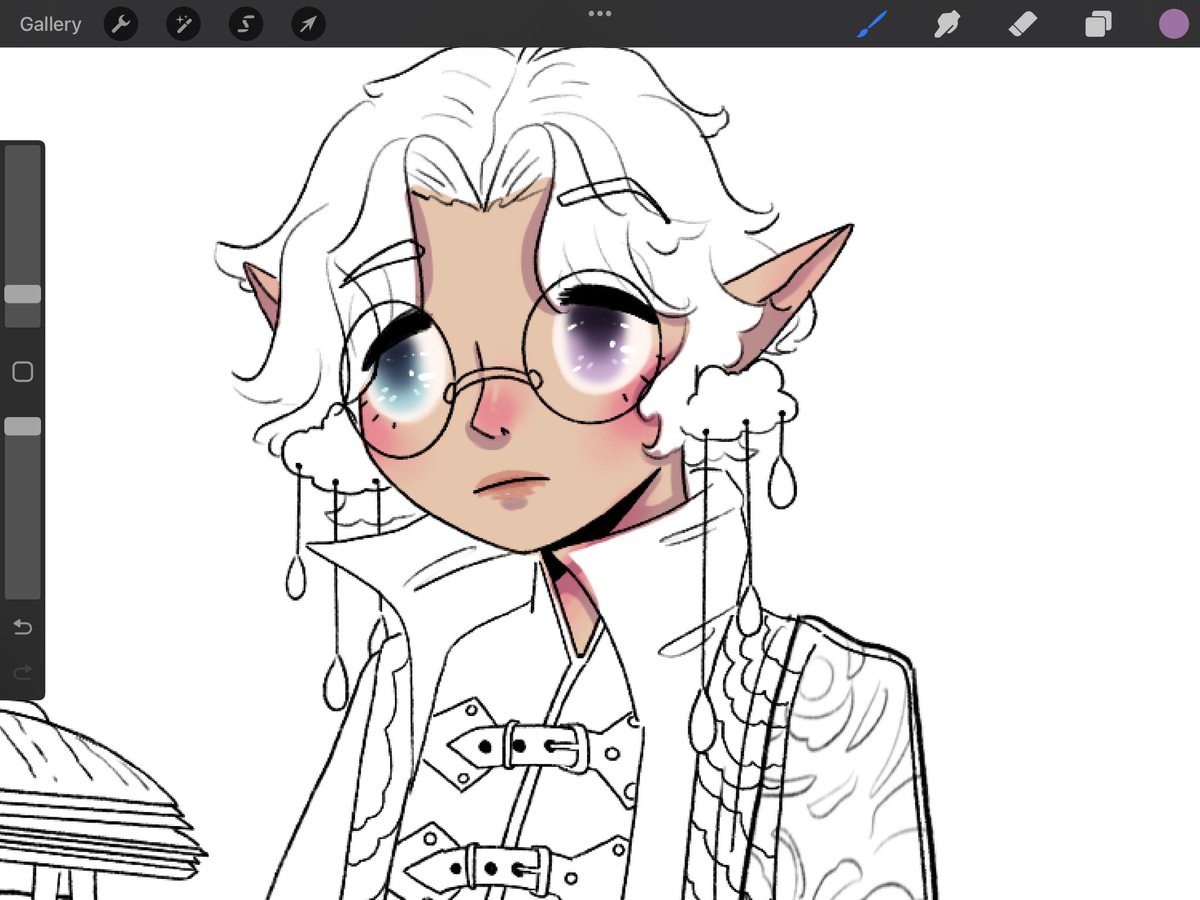Open the Adjustments magic wand menu
Screen dimensions: 1200x900
[x=184, y=24]
